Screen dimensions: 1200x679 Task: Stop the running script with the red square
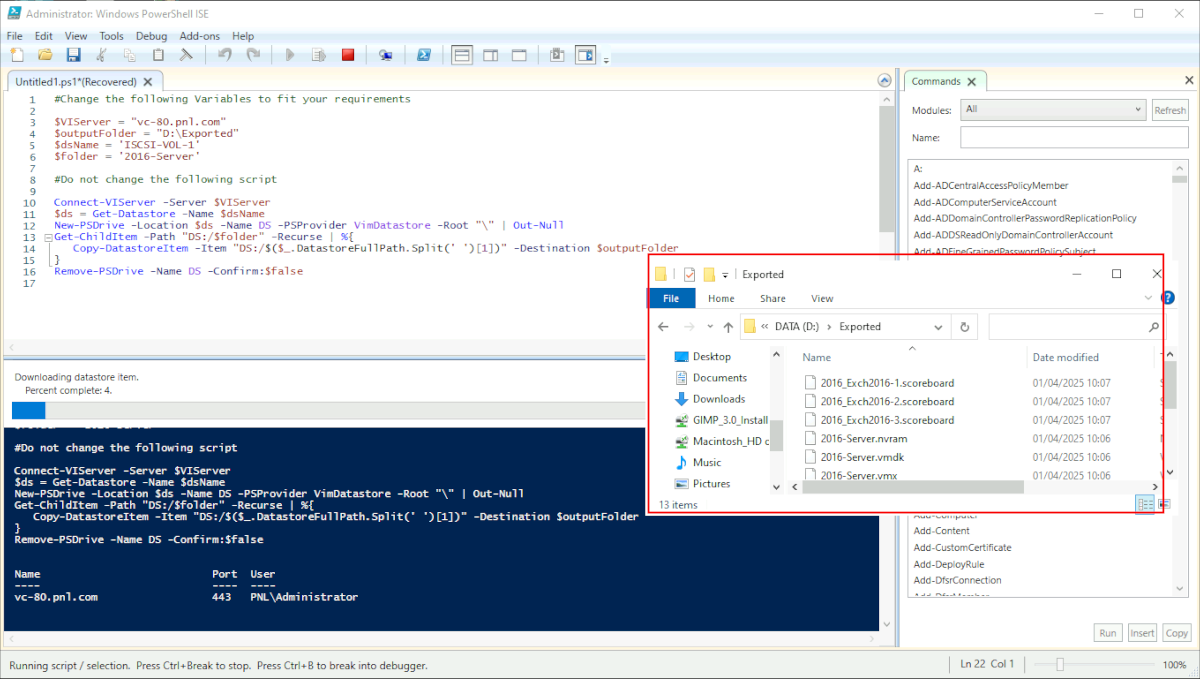(x=348, y=55)
